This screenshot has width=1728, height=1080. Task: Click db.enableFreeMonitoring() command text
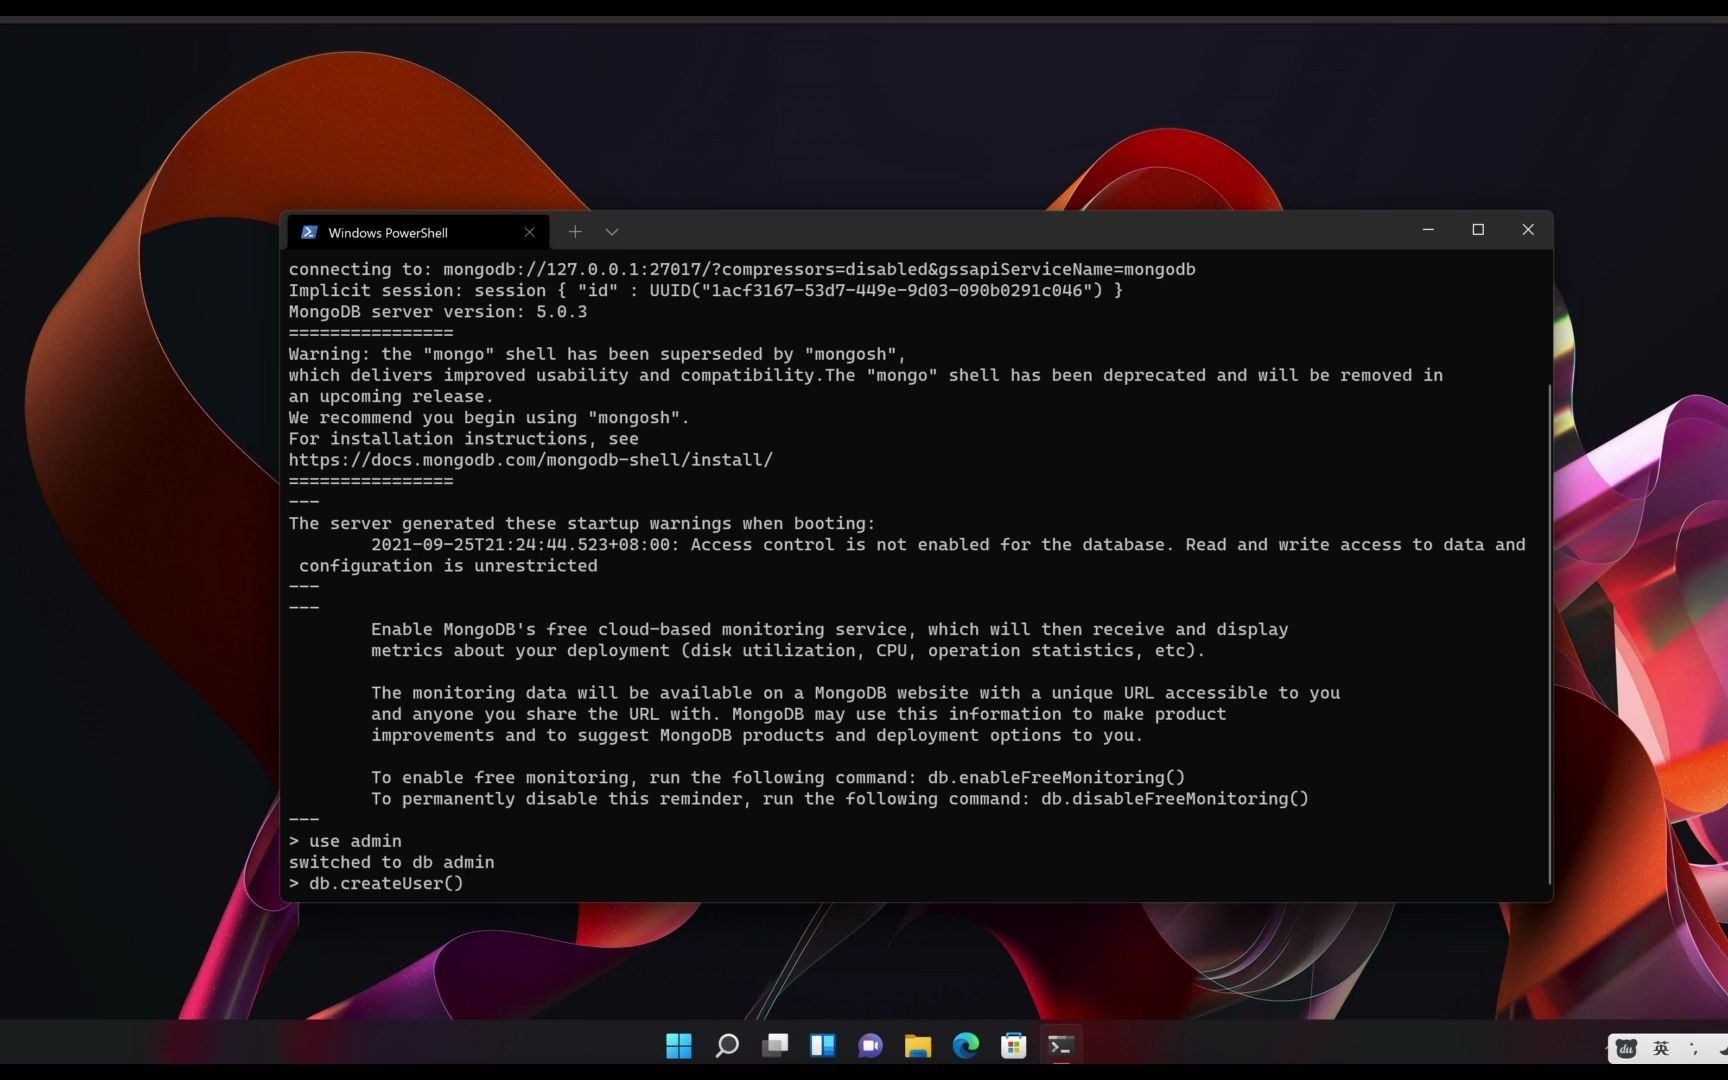pos(1056,778)
